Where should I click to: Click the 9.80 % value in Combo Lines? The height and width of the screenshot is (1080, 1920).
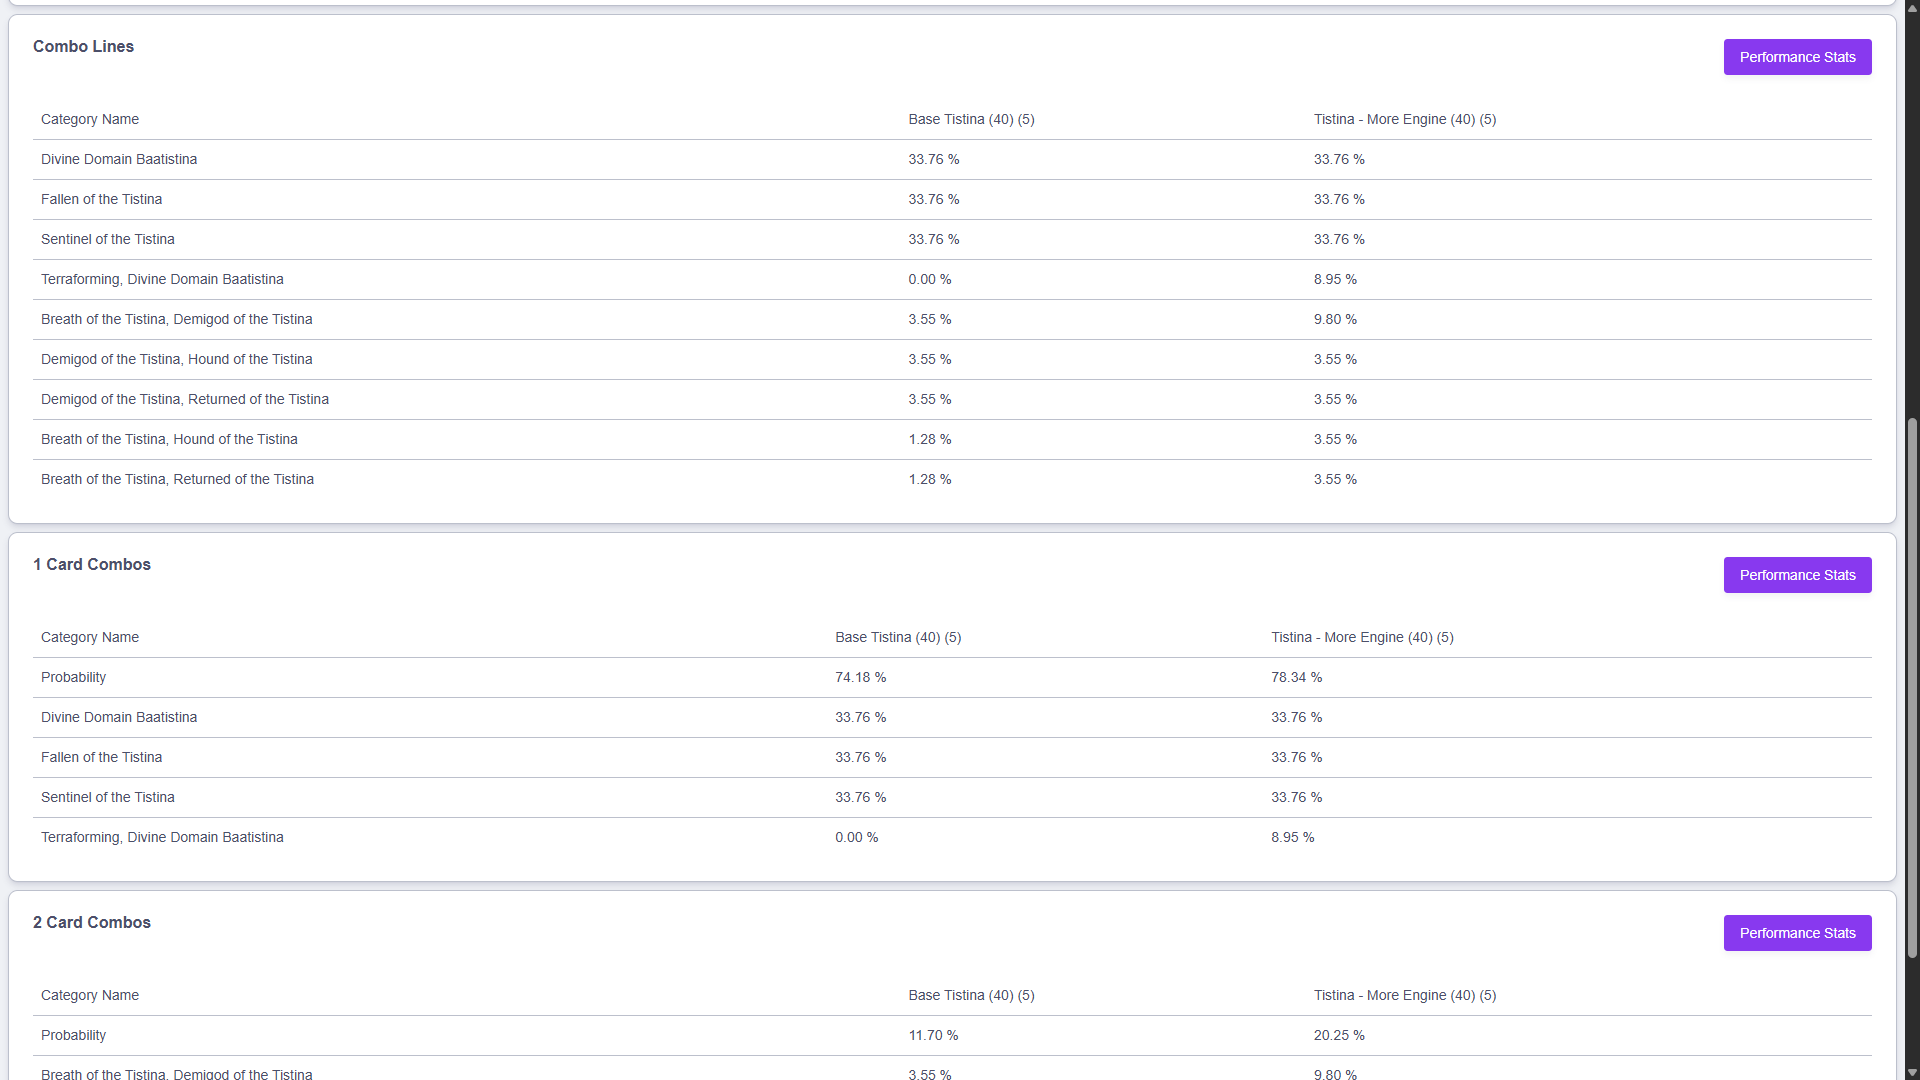tap(1335, 319)
